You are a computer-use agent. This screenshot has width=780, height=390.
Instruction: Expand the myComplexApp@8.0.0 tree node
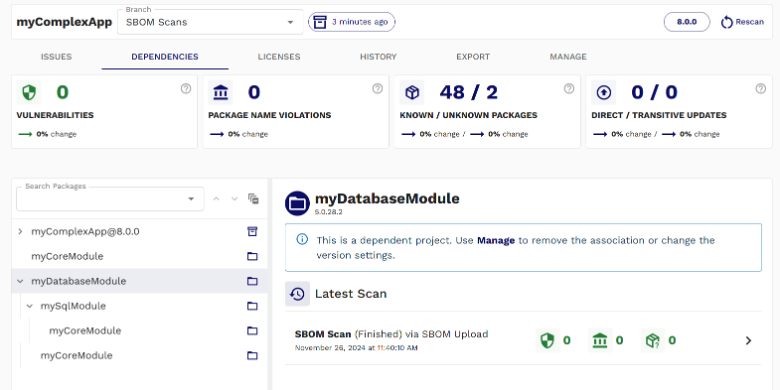point(20,231)
